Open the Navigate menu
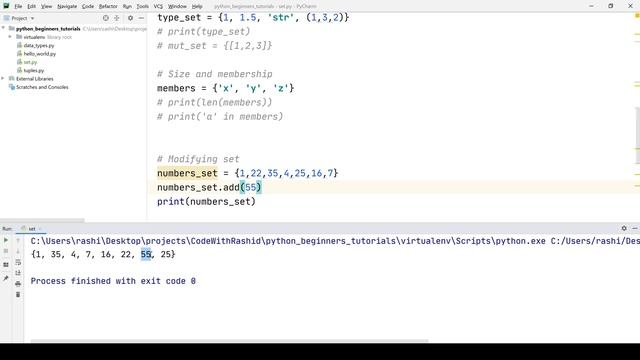This screenshot has height=360, width=640. [x=67, y=6]
